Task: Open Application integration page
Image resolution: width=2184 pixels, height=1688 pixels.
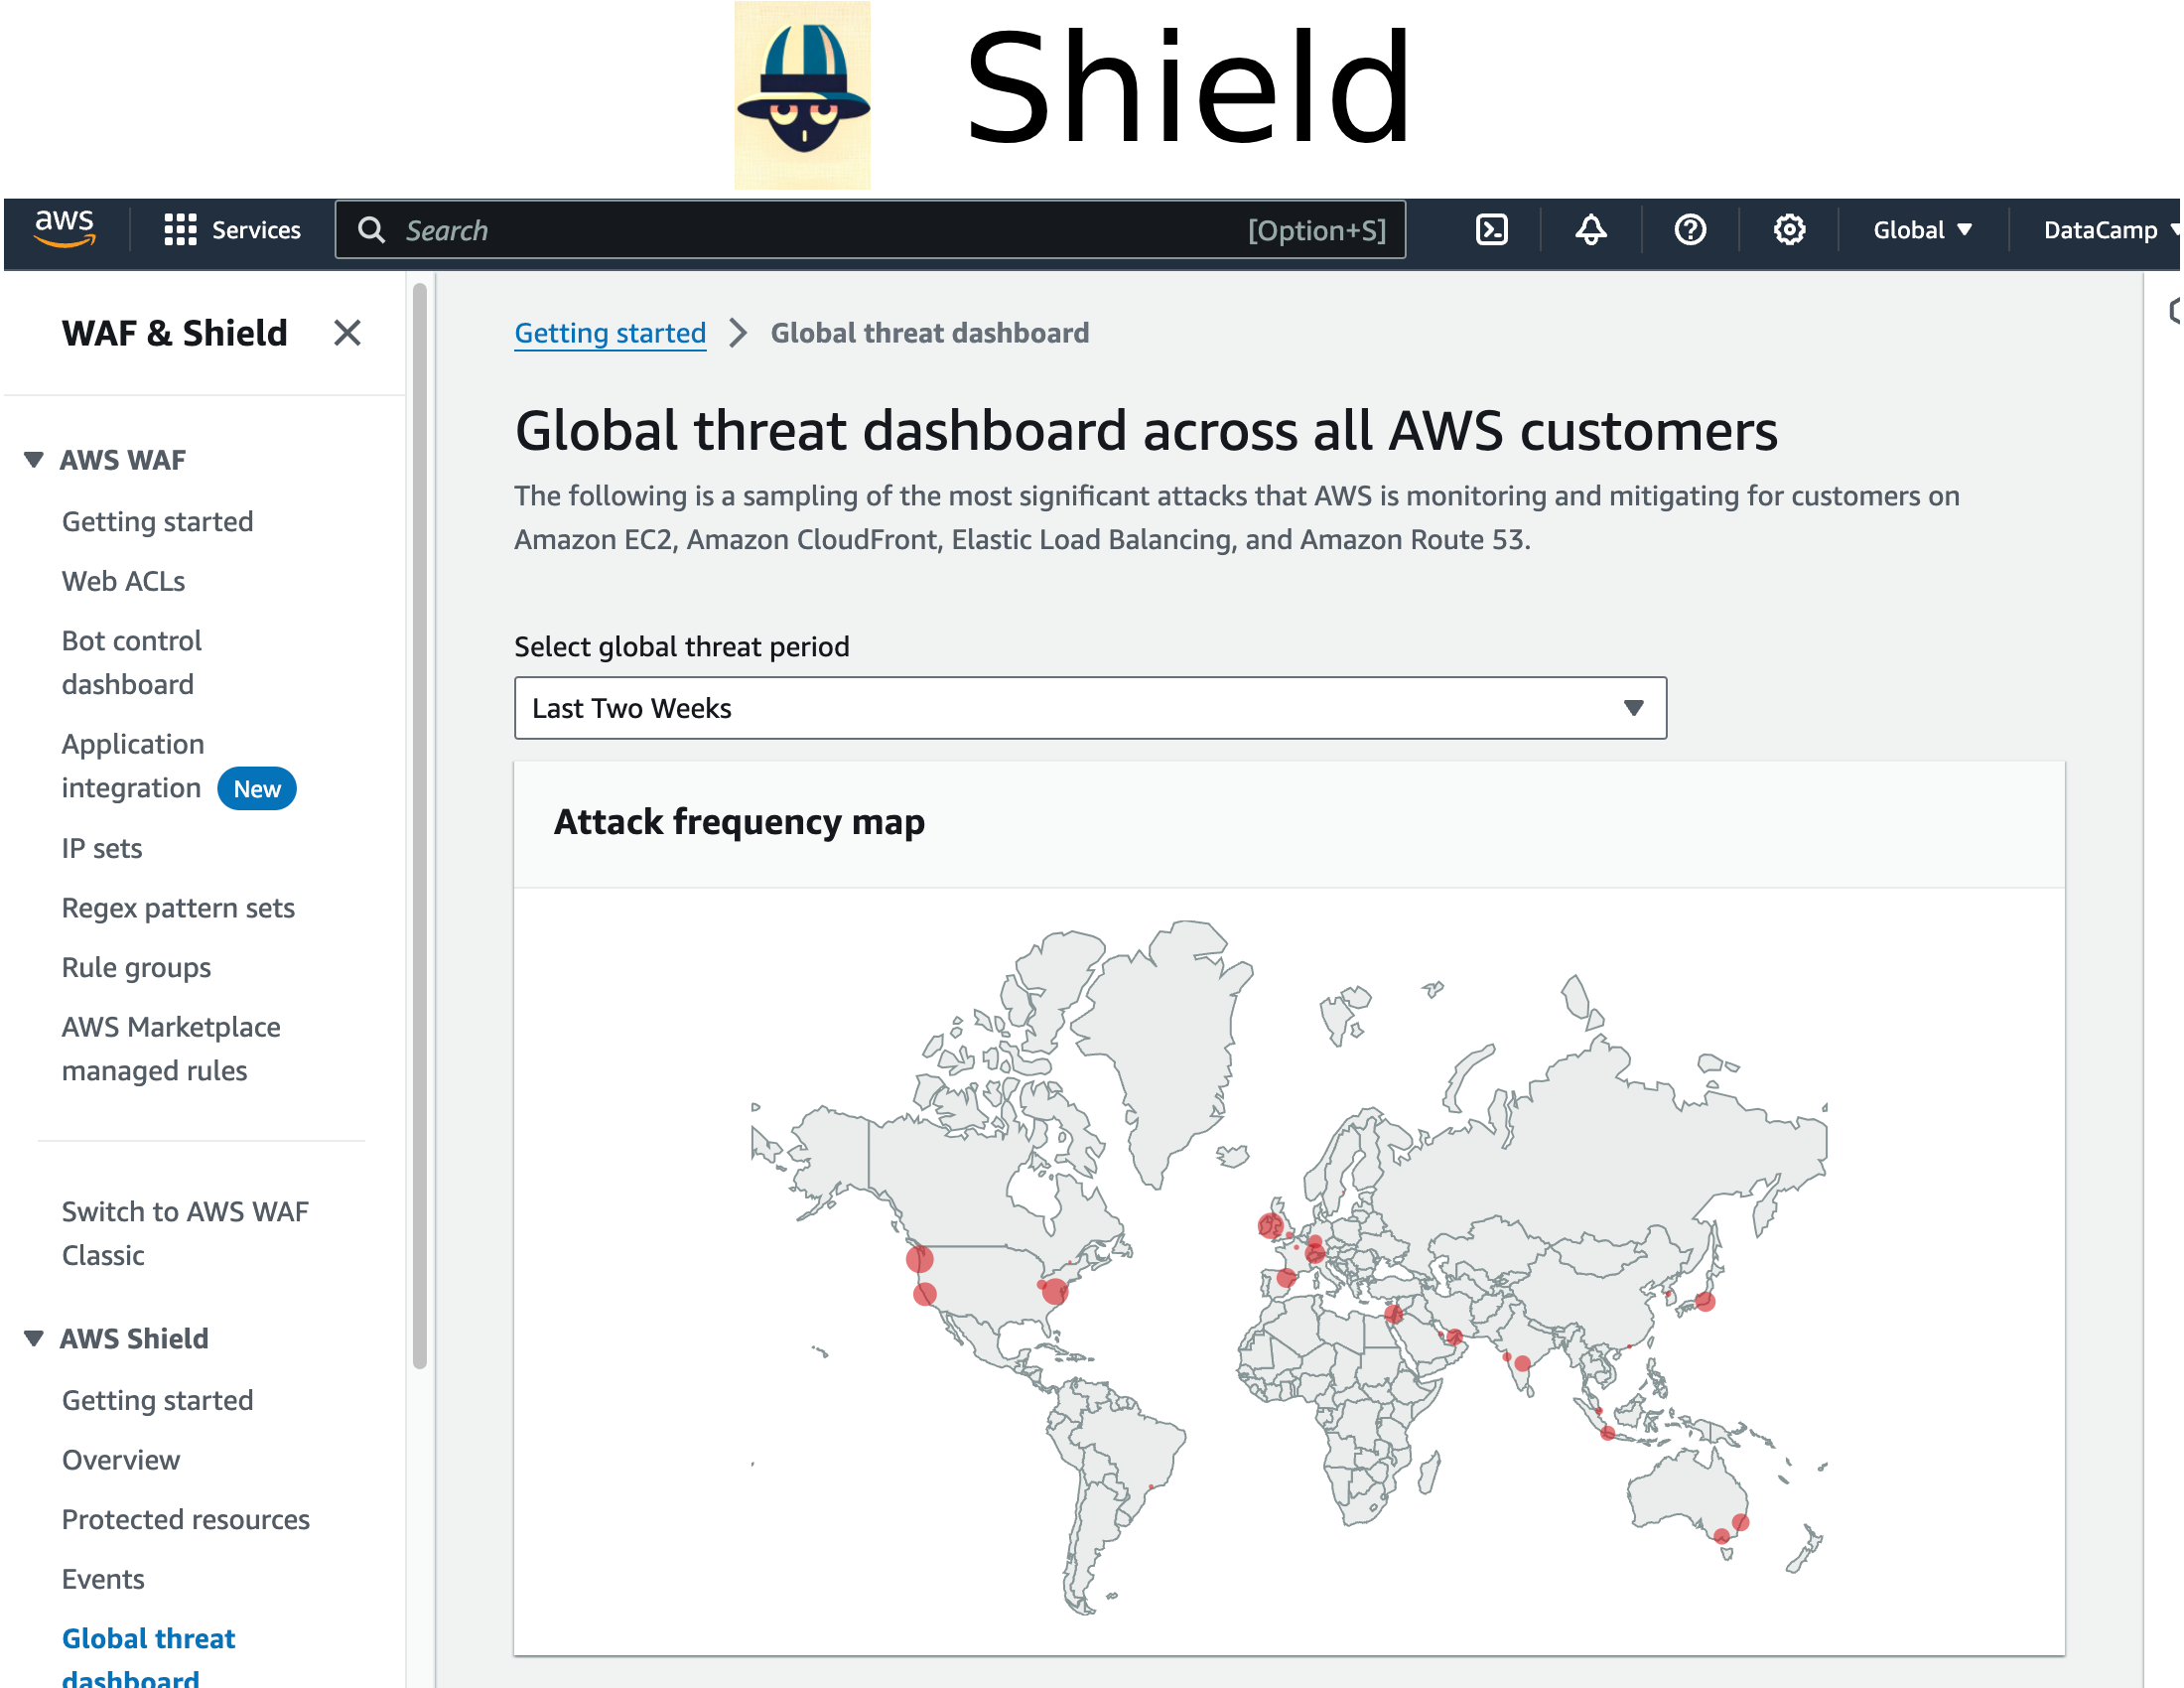Action: click(133, 767)
